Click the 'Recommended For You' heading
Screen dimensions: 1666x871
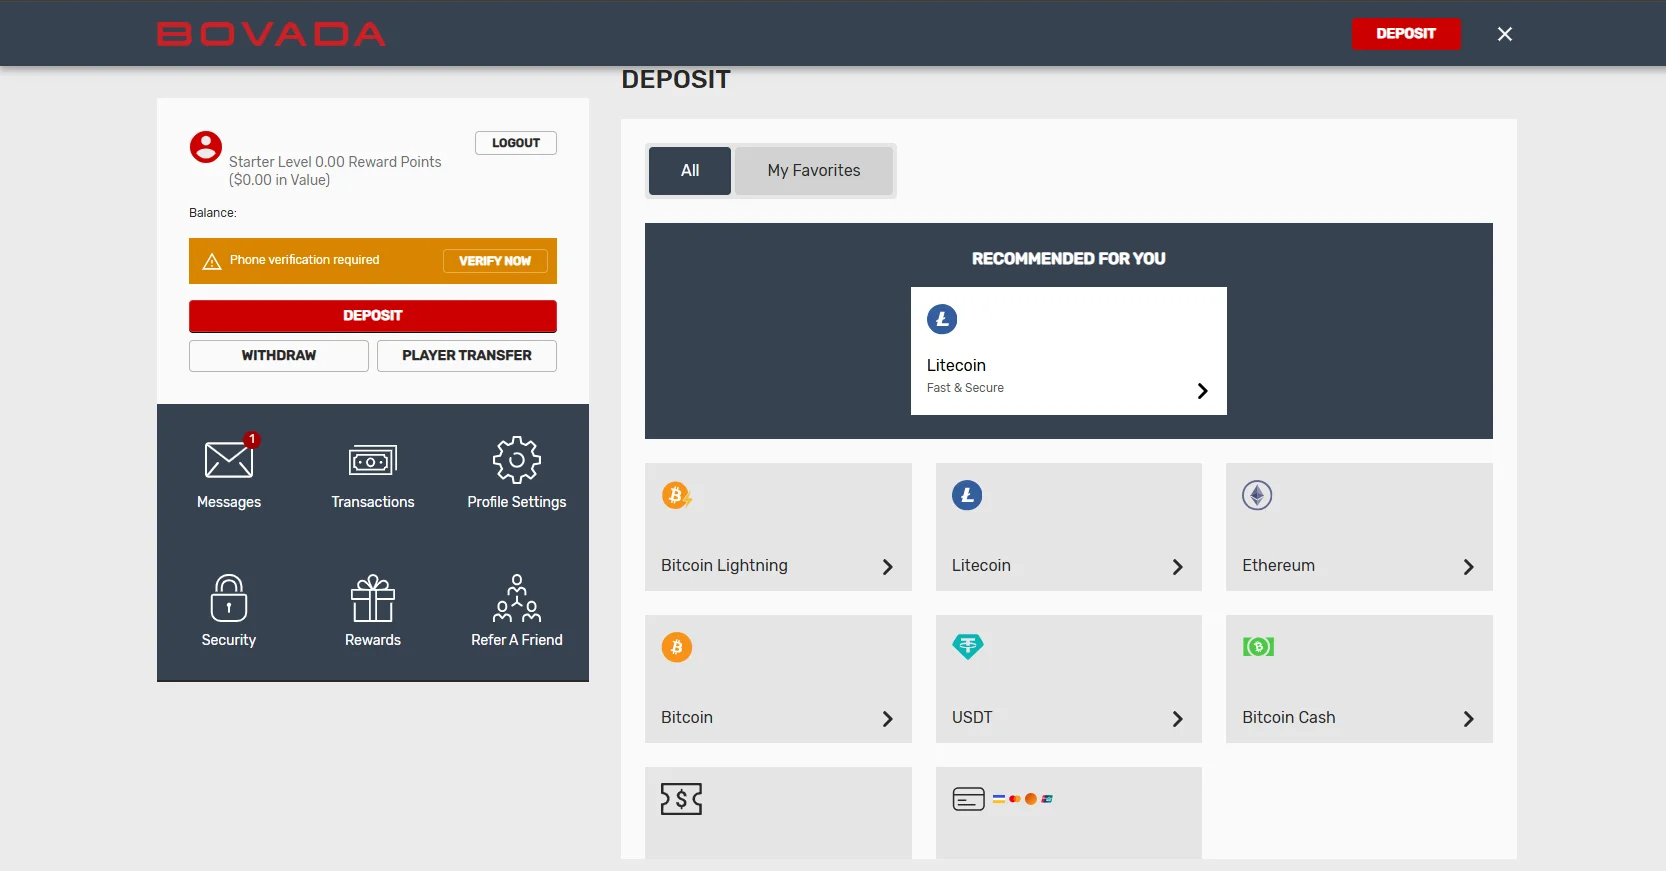(x=1069, y=259)
